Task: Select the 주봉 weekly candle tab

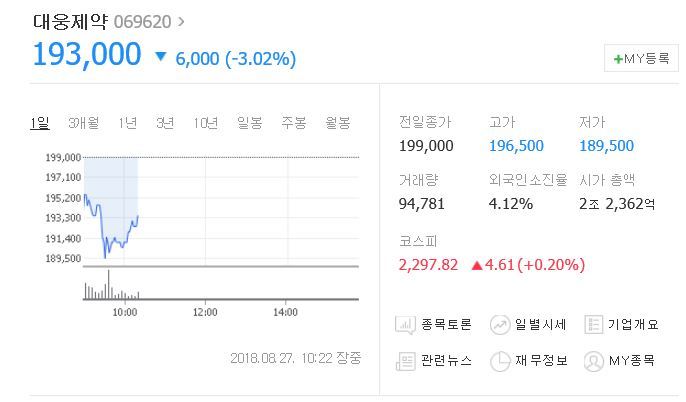Action: click(293, 123)
